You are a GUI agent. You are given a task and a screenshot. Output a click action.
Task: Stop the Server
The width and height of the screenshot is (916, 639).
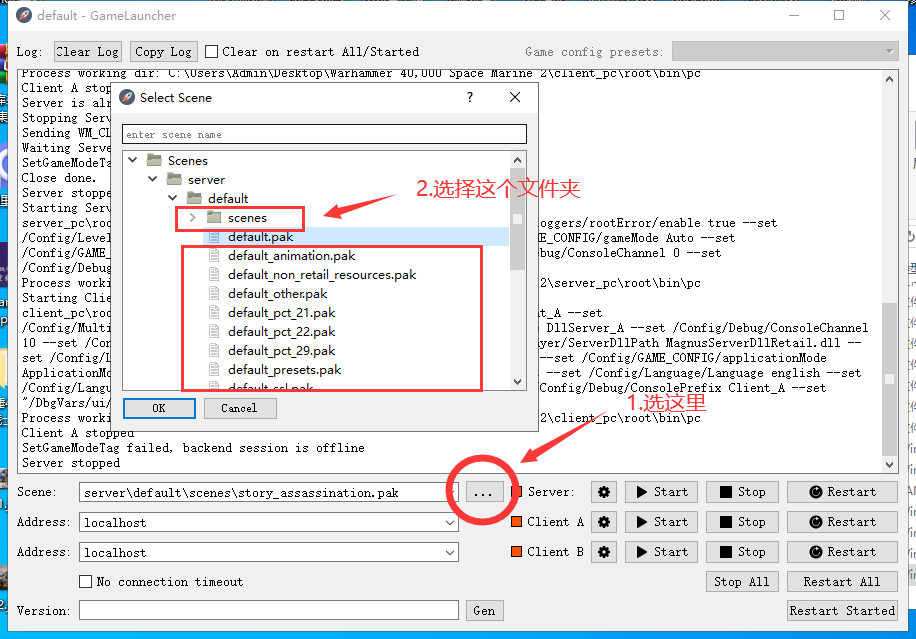click(x=742, y=492)
